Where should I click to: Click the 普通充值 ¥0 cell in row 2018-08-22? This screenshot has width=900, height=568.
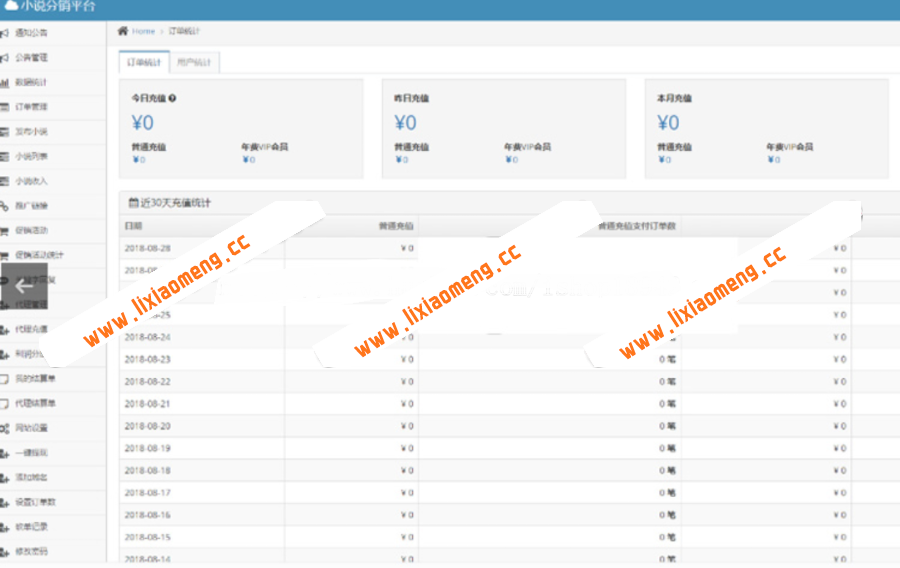(407, 382)
